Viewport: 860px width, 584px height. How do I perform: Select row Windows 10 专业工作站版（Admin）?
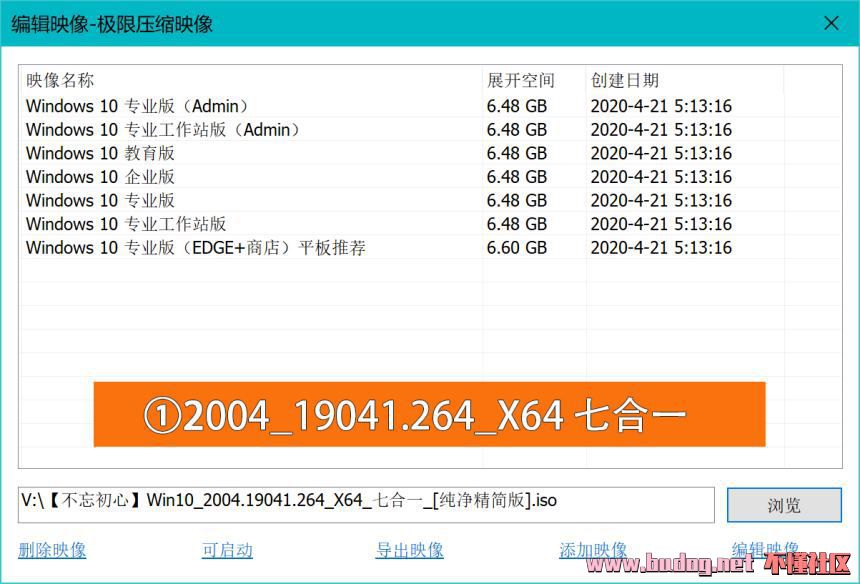(431, 129)
